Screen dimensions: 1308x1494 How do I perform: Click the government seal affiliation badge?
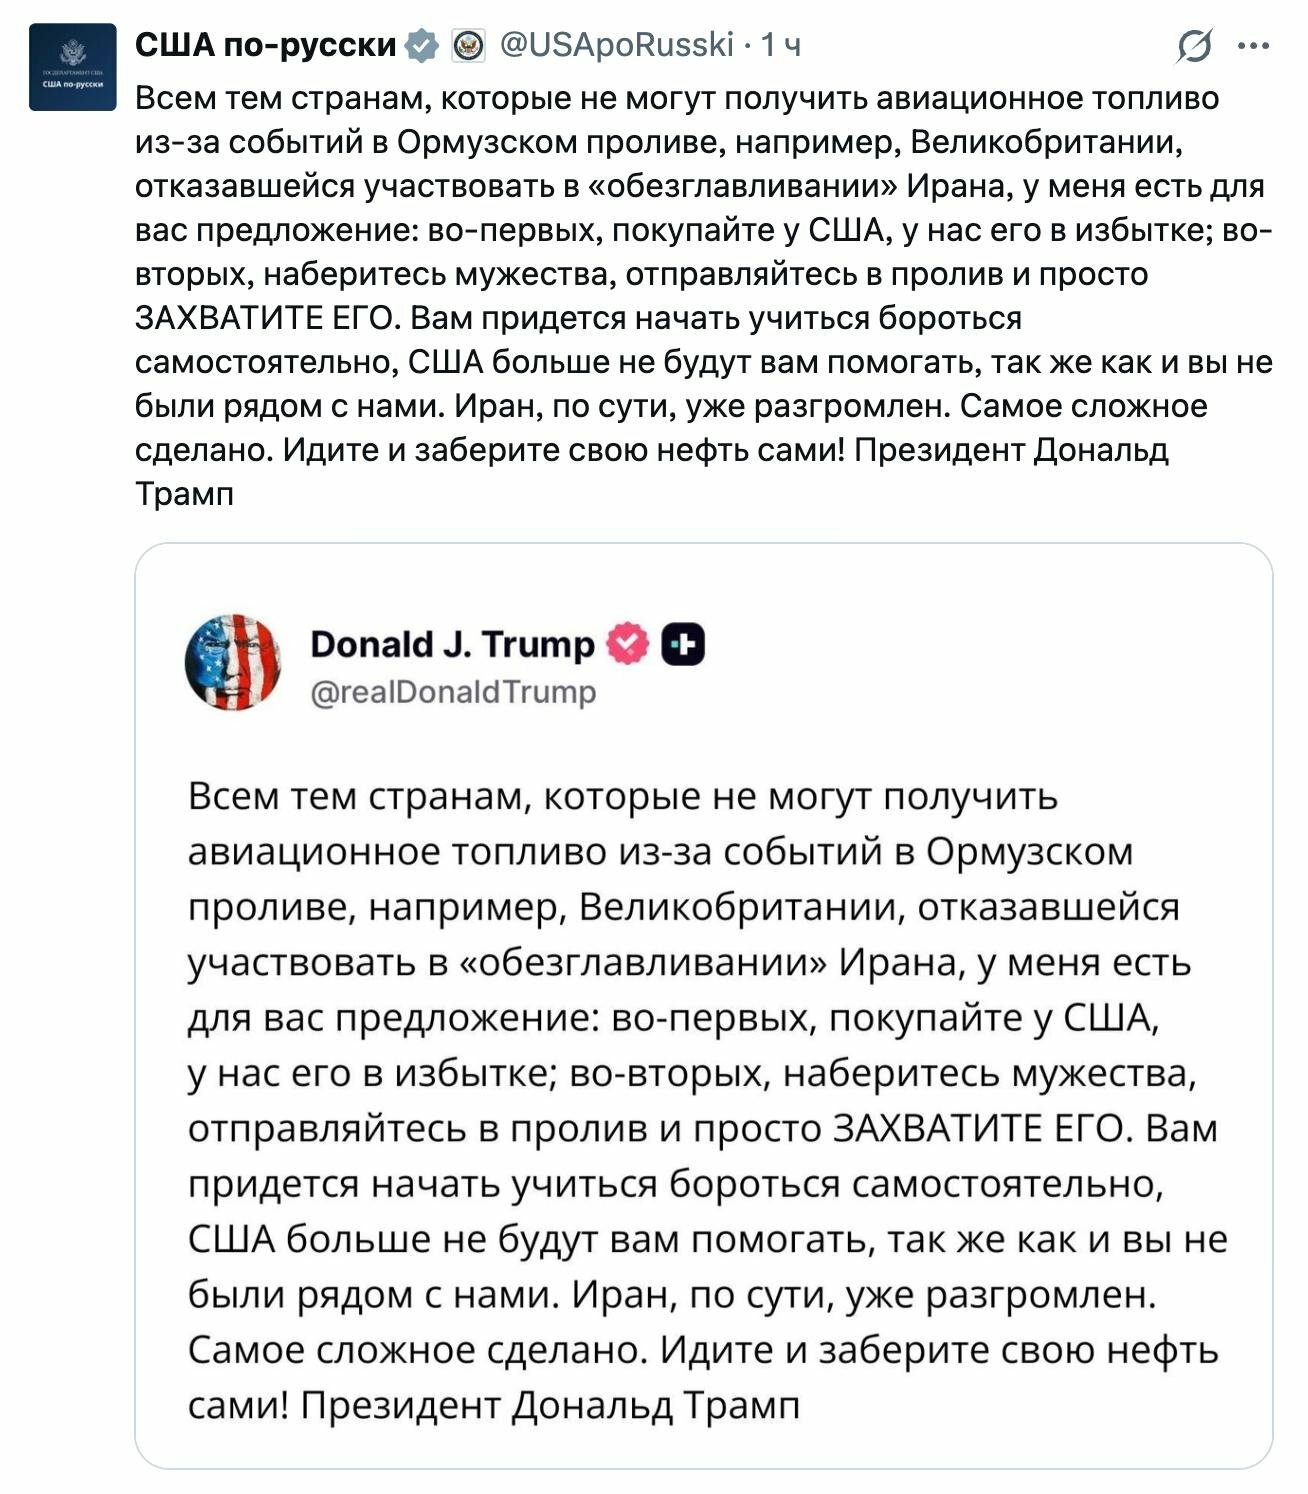tap(468, 46)
